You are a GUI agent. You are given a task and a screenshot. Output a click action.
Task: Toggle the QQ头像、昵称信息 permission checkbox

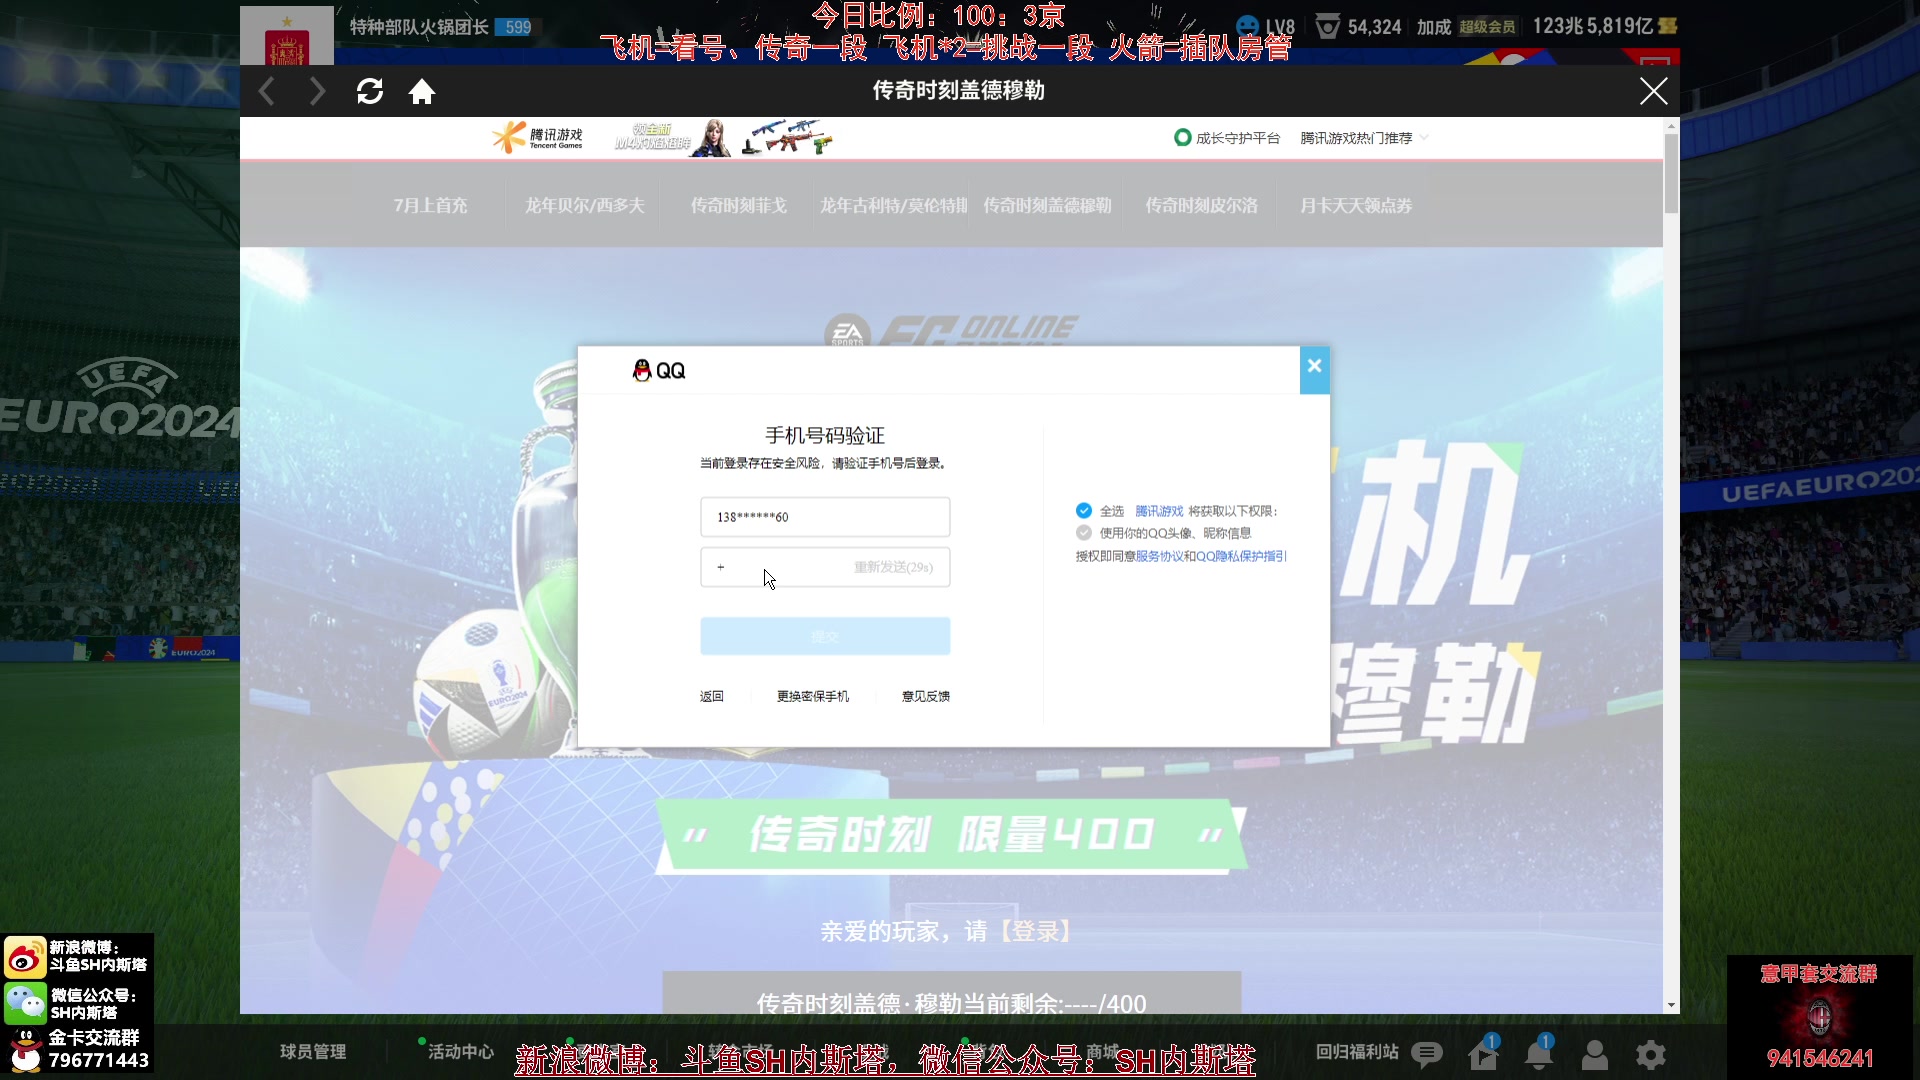tap(1084, 532)
